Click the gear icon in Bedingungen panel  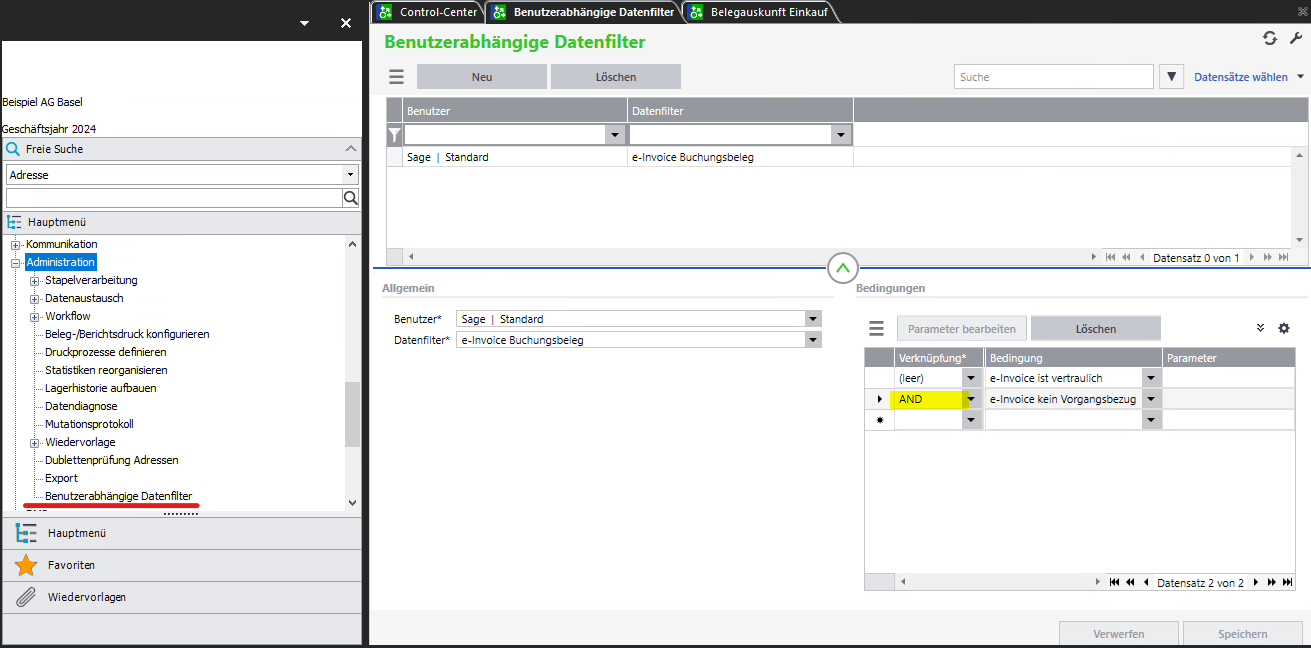1284,328
